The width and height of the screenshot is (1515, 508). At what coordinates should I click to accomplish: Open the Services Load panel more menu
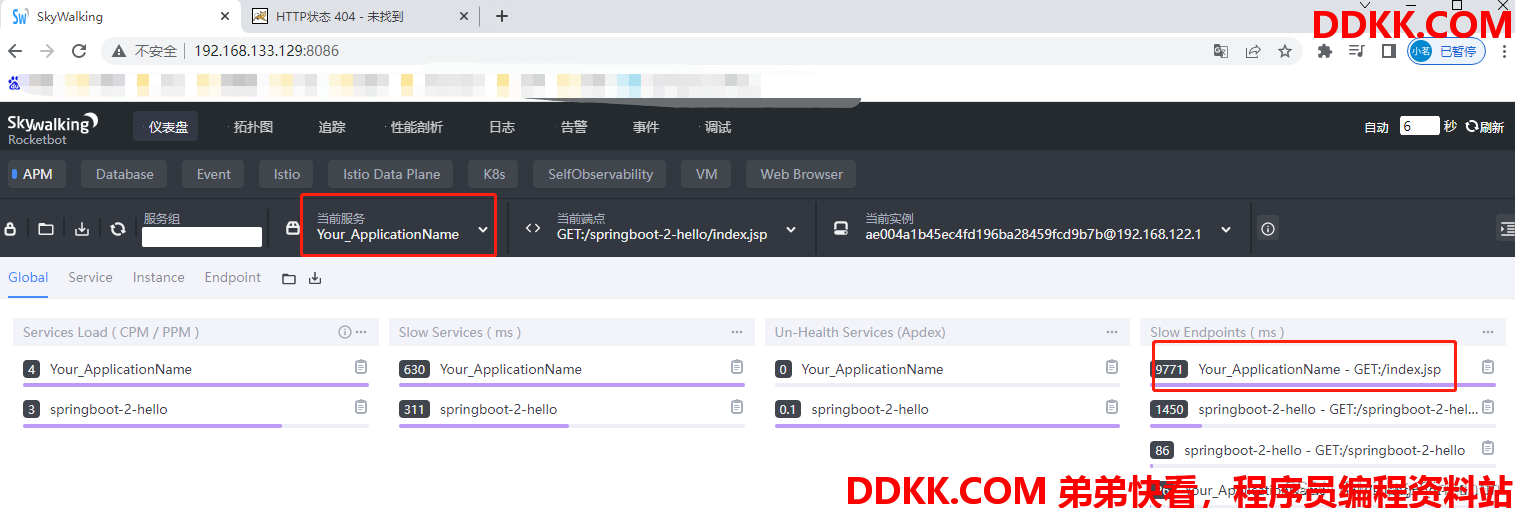[x=361, y=332]
